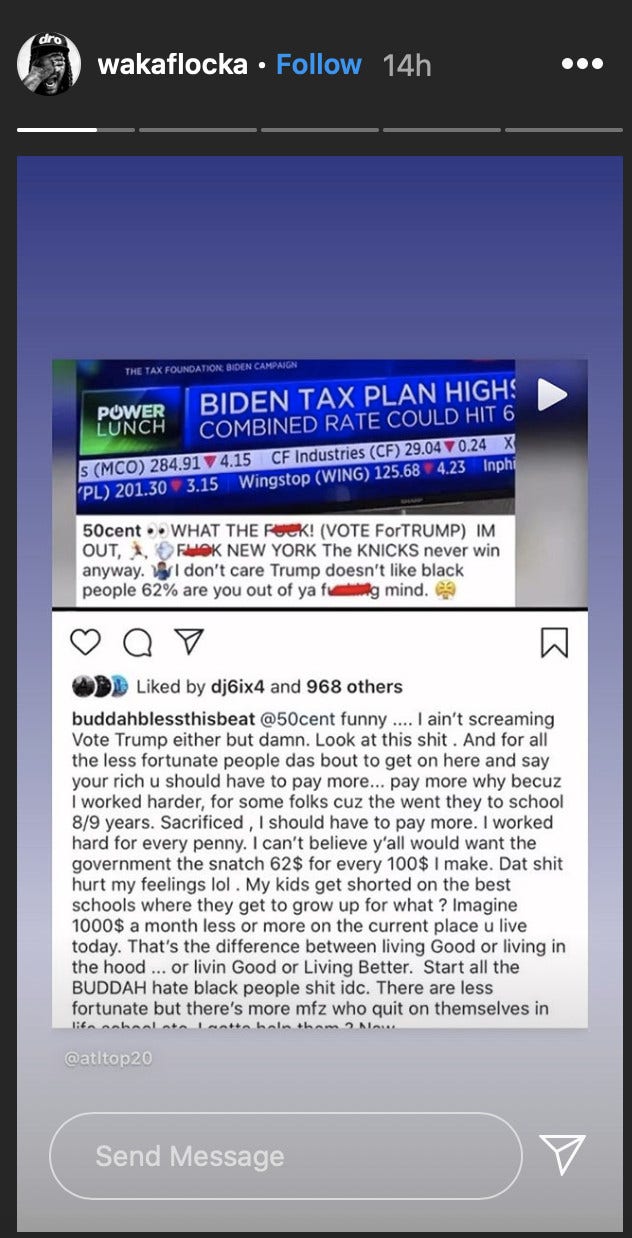The height and width of the screenshot is (1238, 632).
Task: Open wakaflocka's profile picture avatar
Action: point(49,64)
